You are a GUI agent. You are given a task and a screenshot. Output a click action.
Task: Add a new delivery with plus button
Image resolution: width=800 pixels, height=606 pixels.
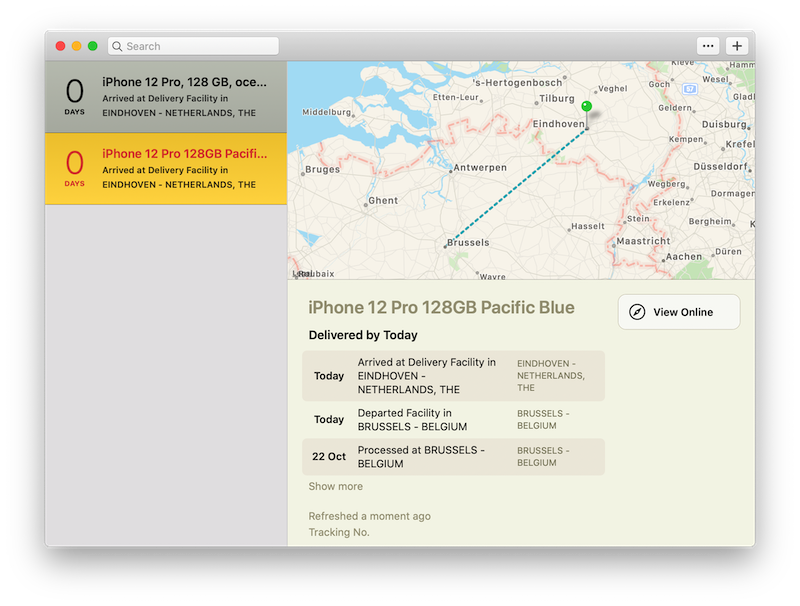(737, 46)
